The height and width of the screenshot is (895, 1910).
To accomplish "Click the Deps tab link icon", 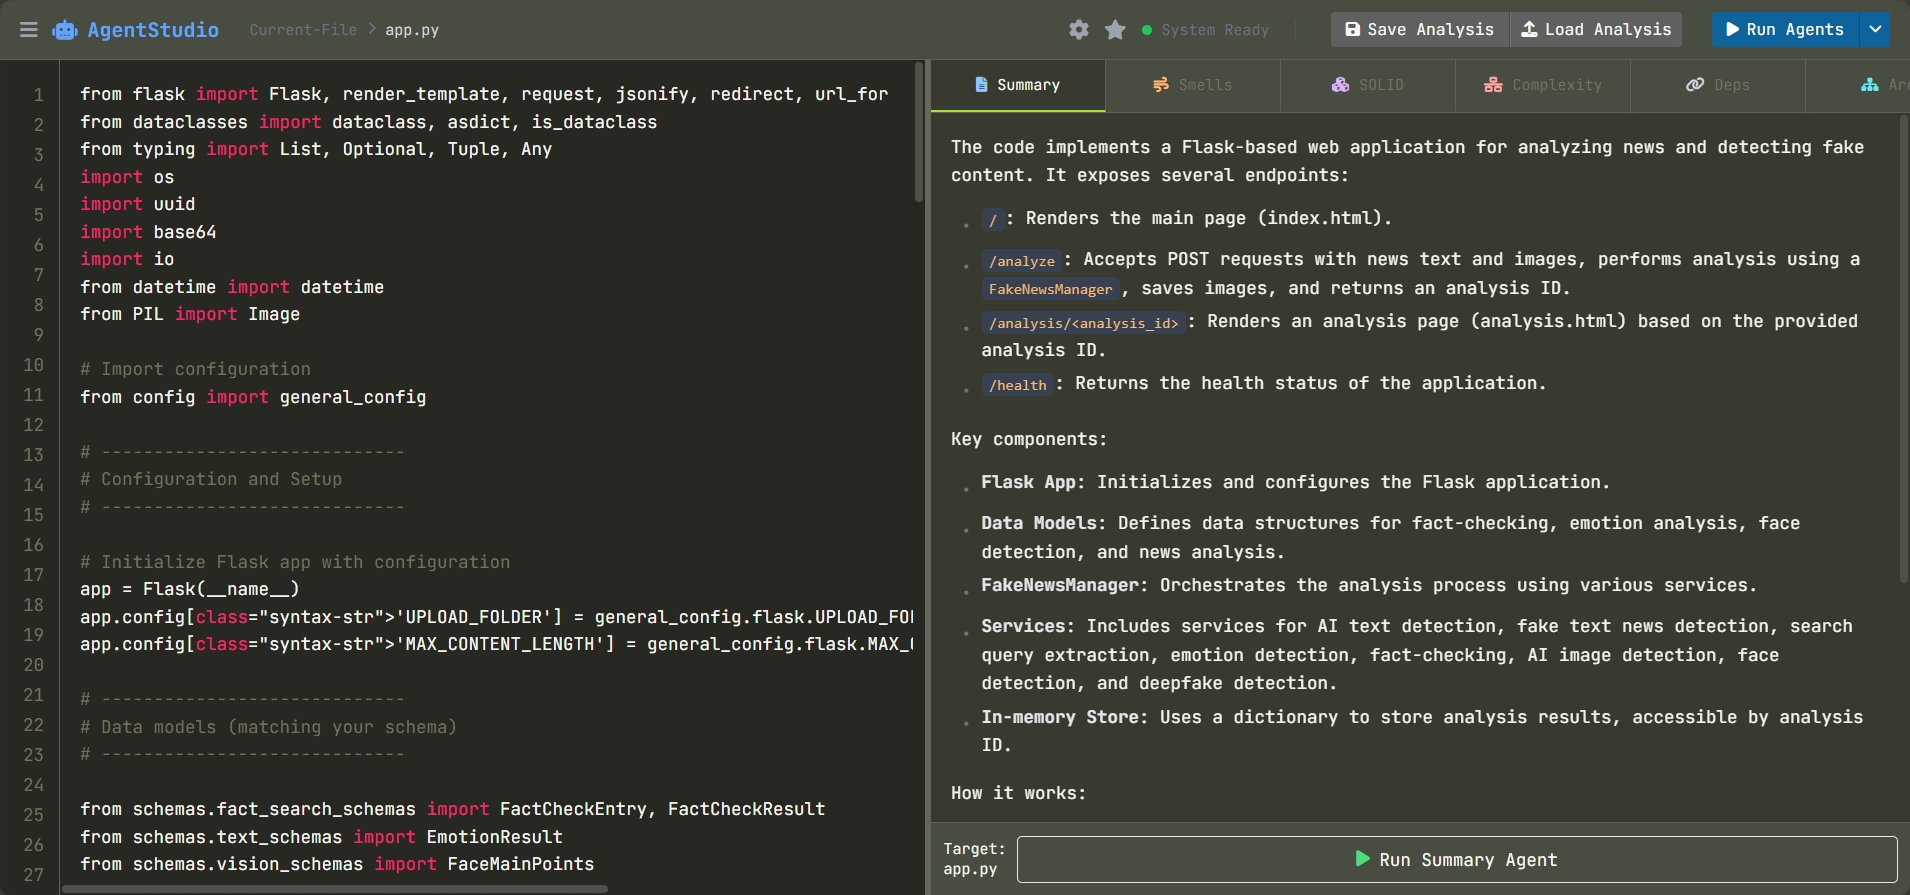I will [x=1695, y=85].
